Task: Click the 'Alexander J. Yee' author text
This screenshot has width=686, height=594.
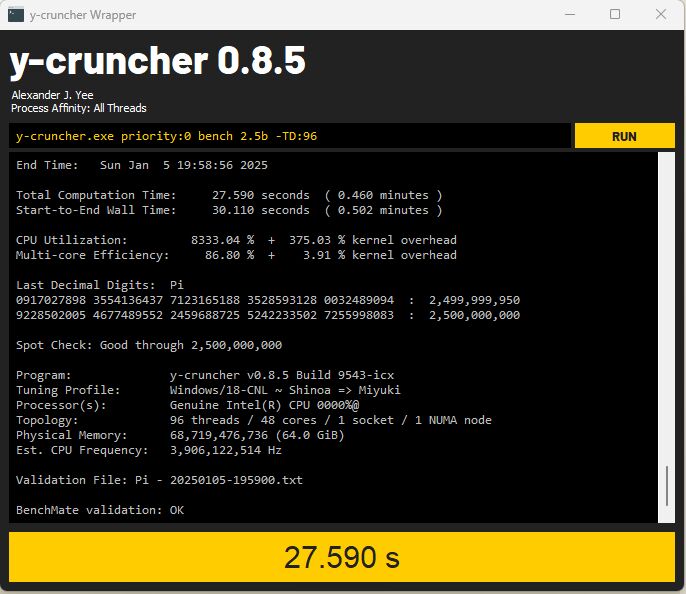Action: [52, 95]
